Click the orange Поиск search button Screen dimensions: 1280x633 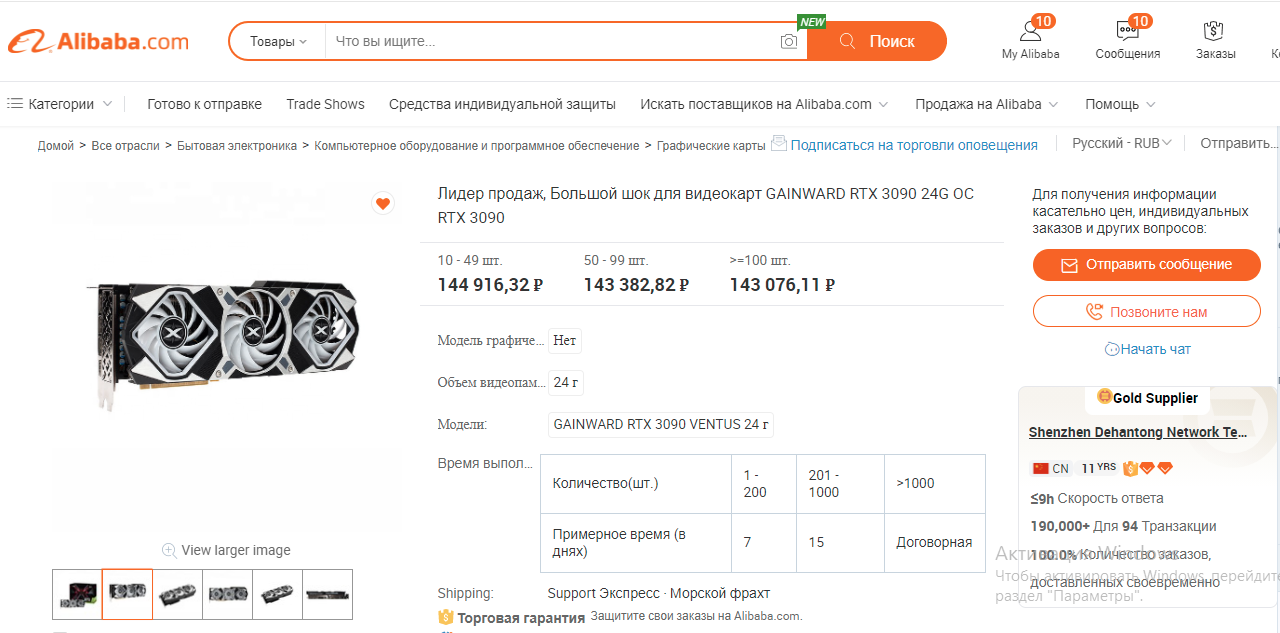[877, 41]
